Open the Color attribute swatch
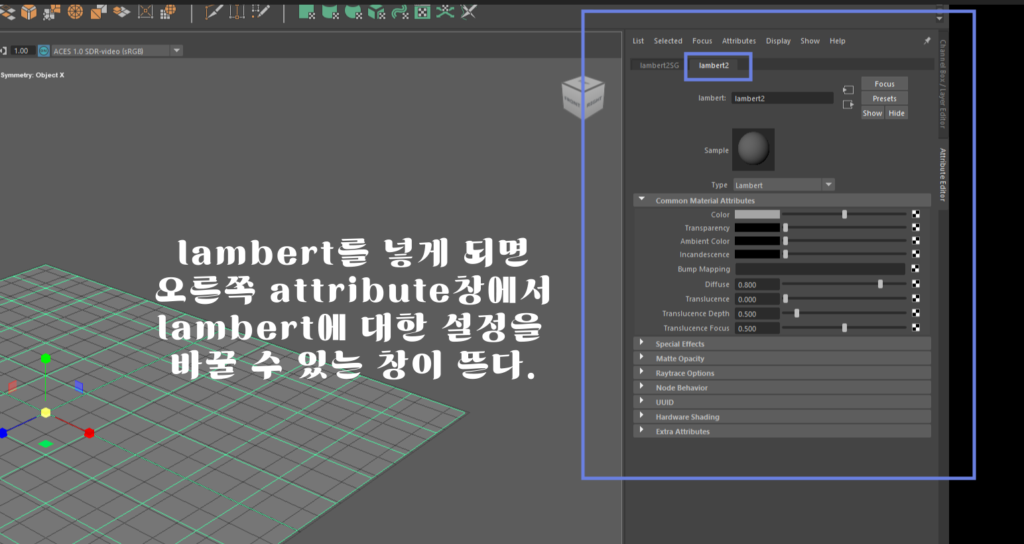 click(757, 214)
